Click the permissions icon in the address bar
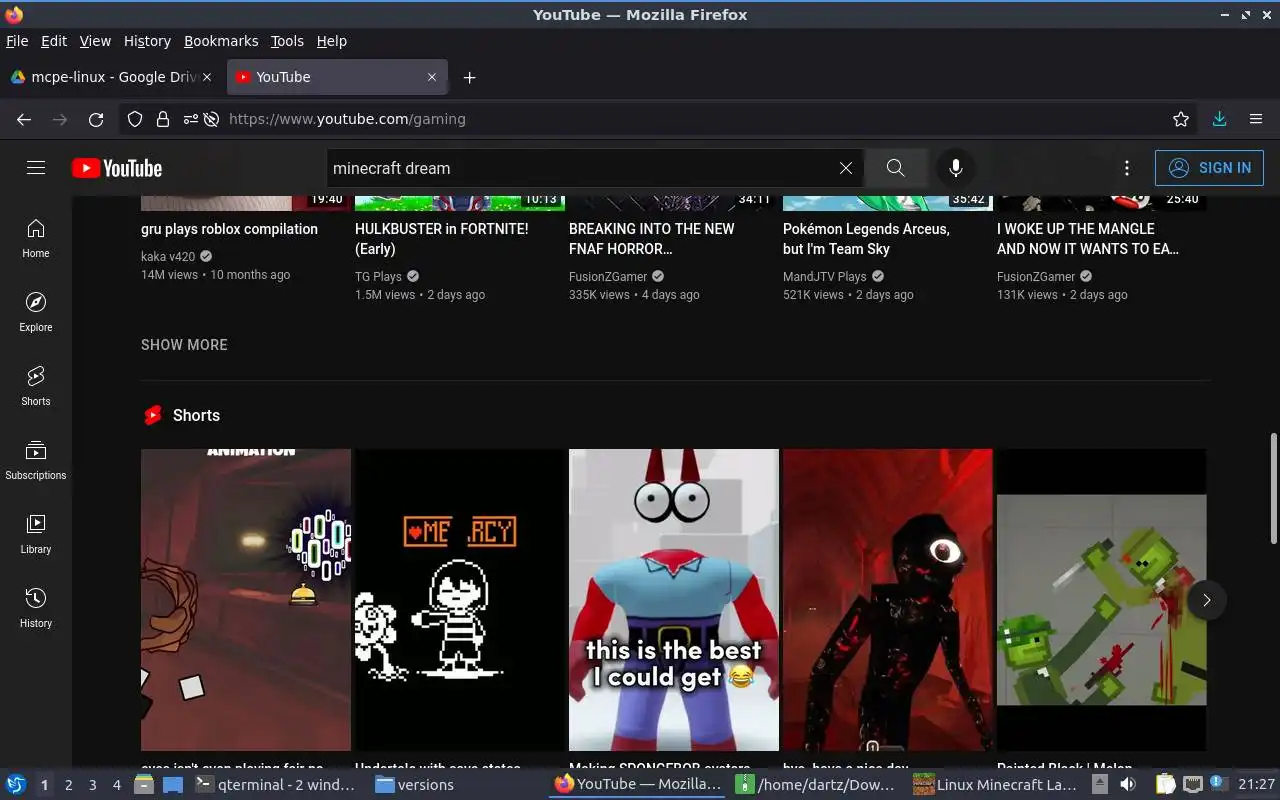This screenshot has height=800, width=1280. [190, 119]
